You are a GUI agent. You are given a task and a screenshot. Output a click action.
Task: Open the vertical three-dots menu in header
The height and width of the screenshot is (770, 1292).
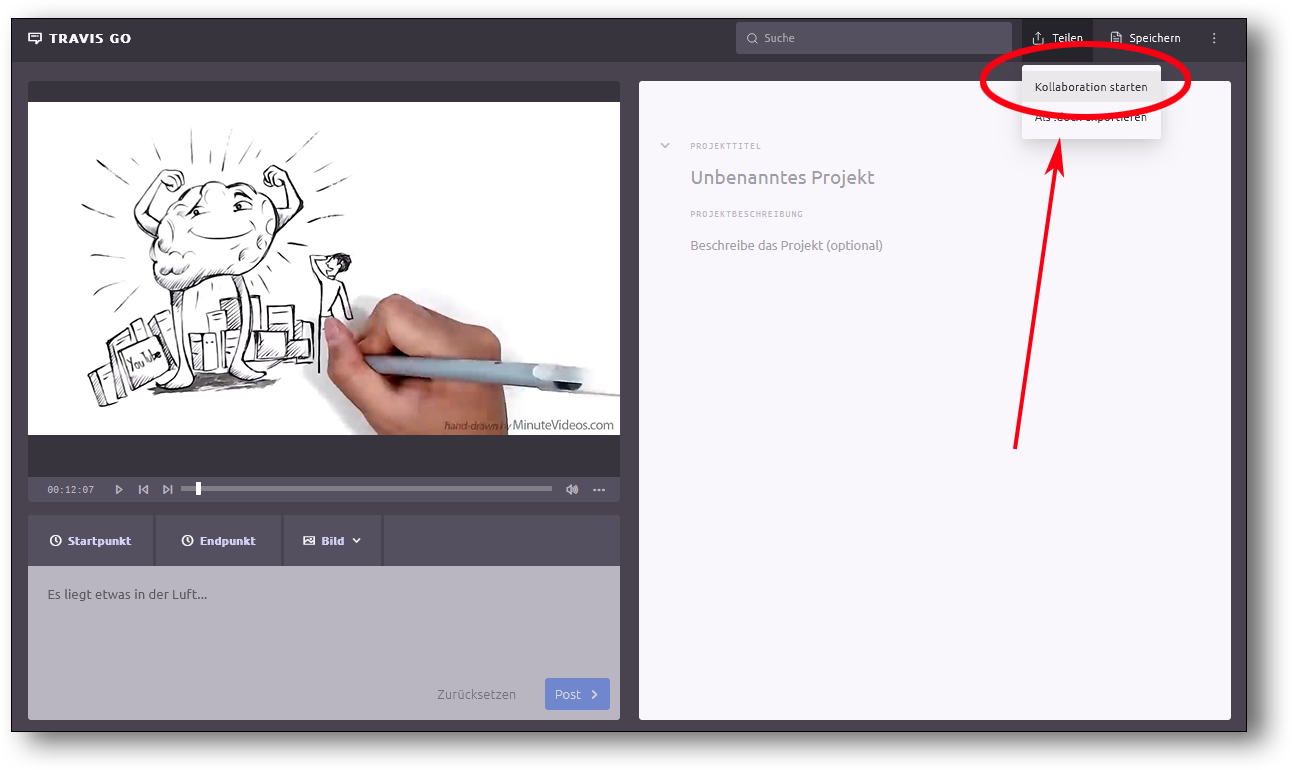(1214, 39)
